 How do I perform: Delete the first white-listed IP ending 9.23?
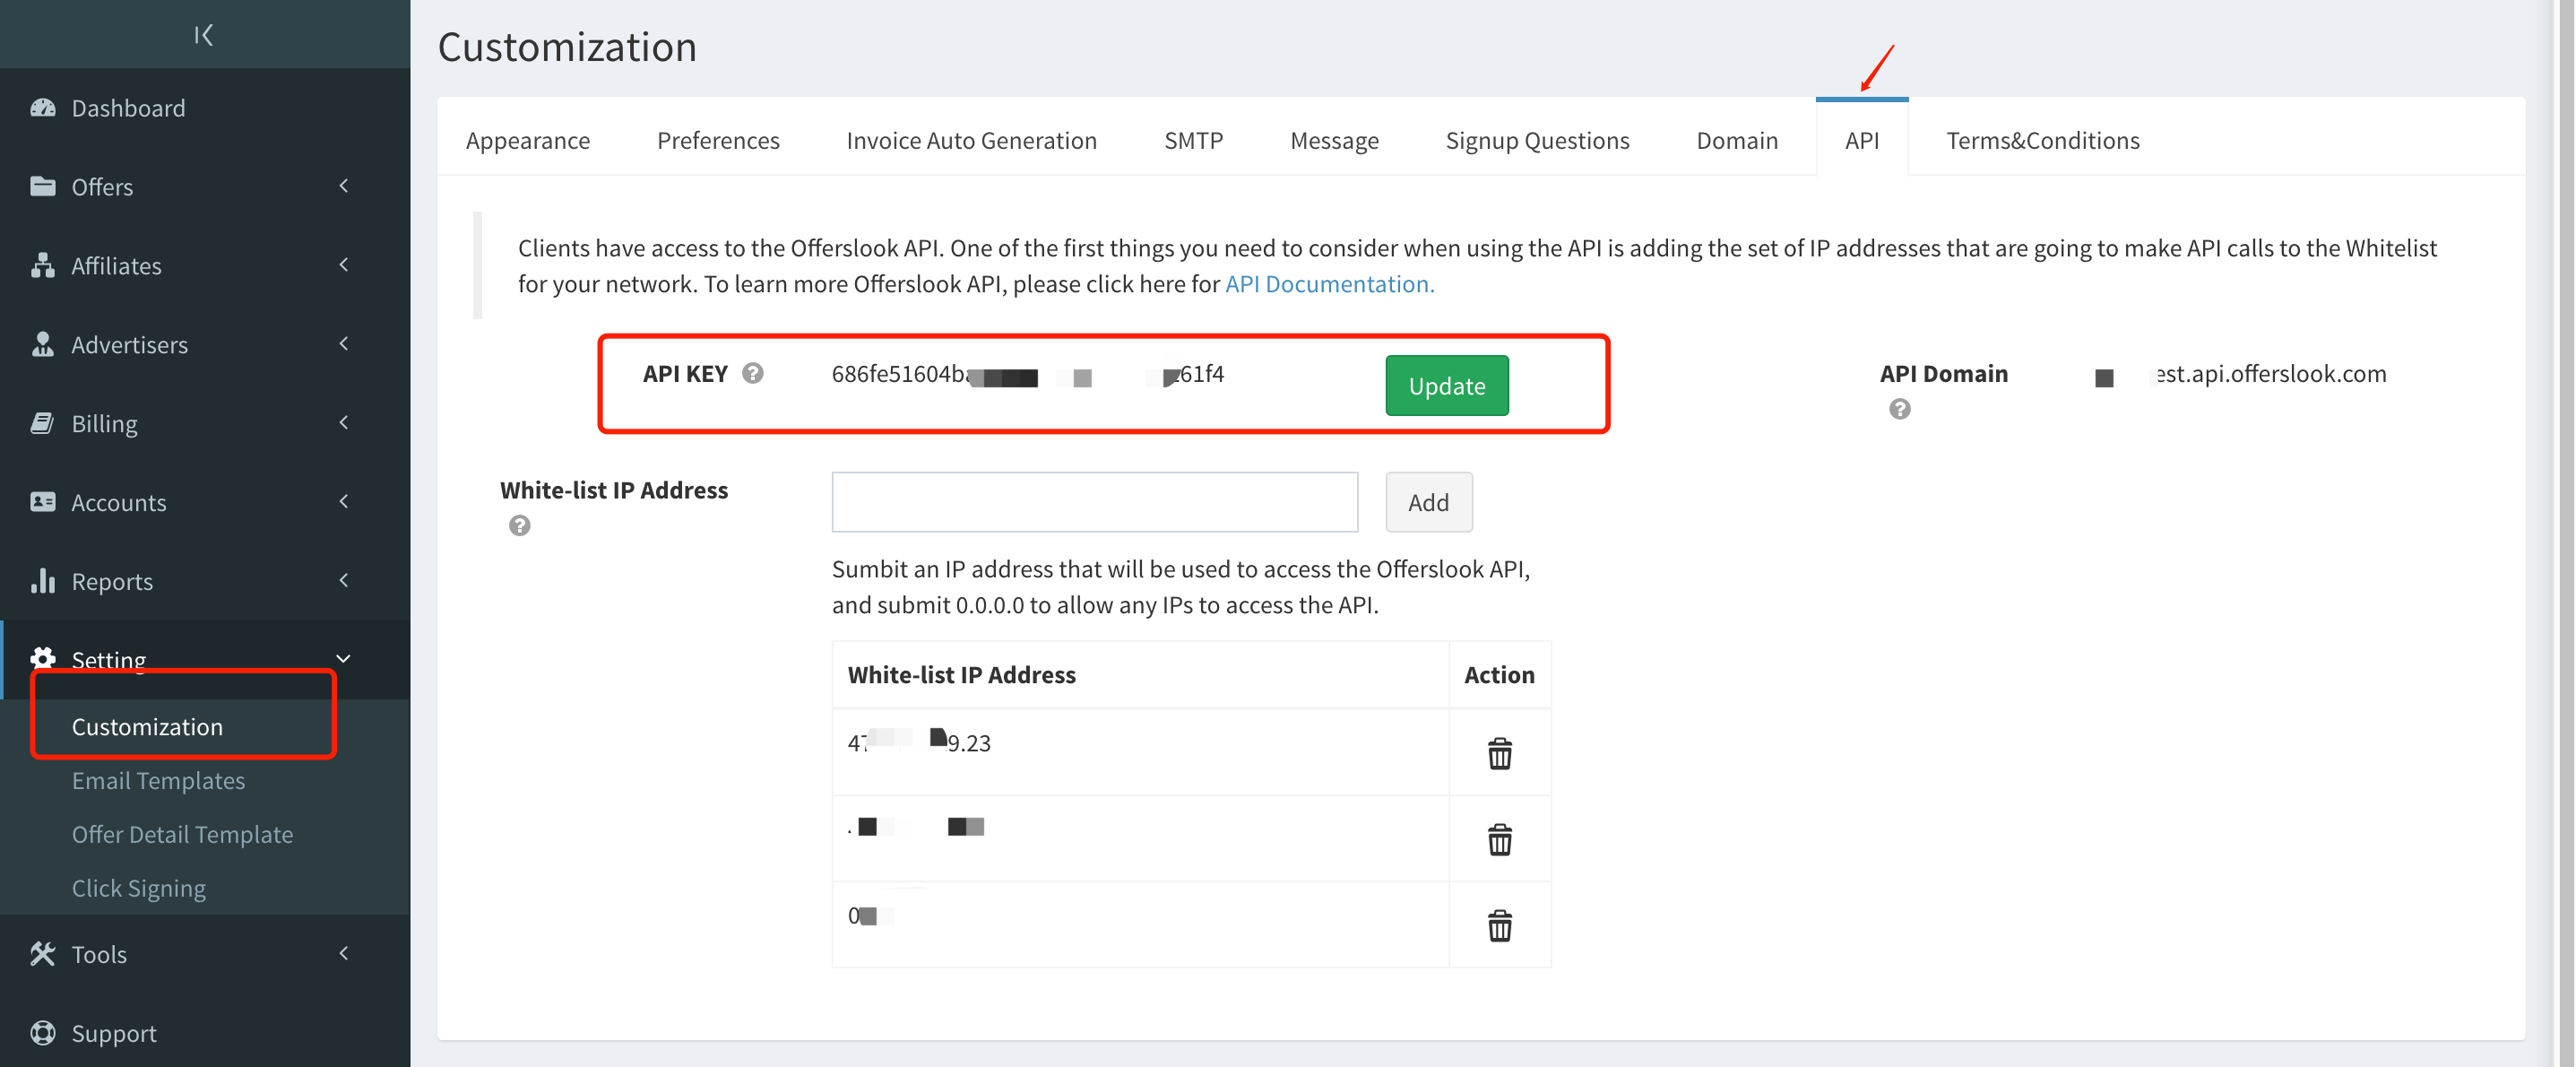pyautogui.click(x=1499, y=753)
